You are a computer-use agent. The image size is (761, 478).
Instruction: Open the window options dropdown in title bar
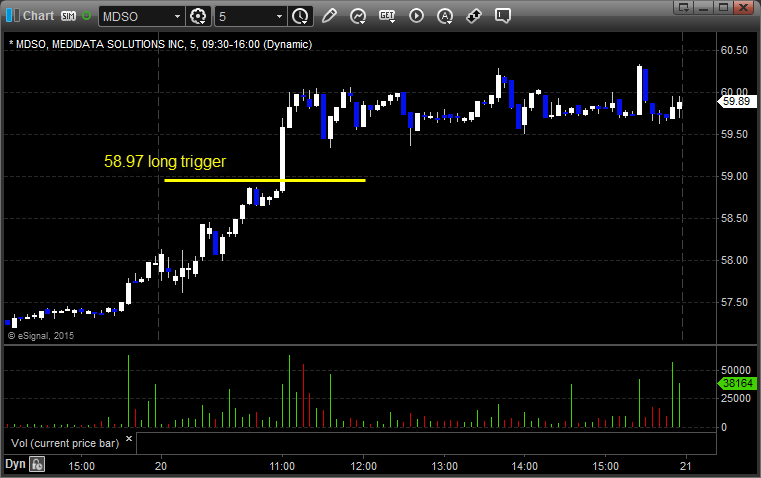684,7
